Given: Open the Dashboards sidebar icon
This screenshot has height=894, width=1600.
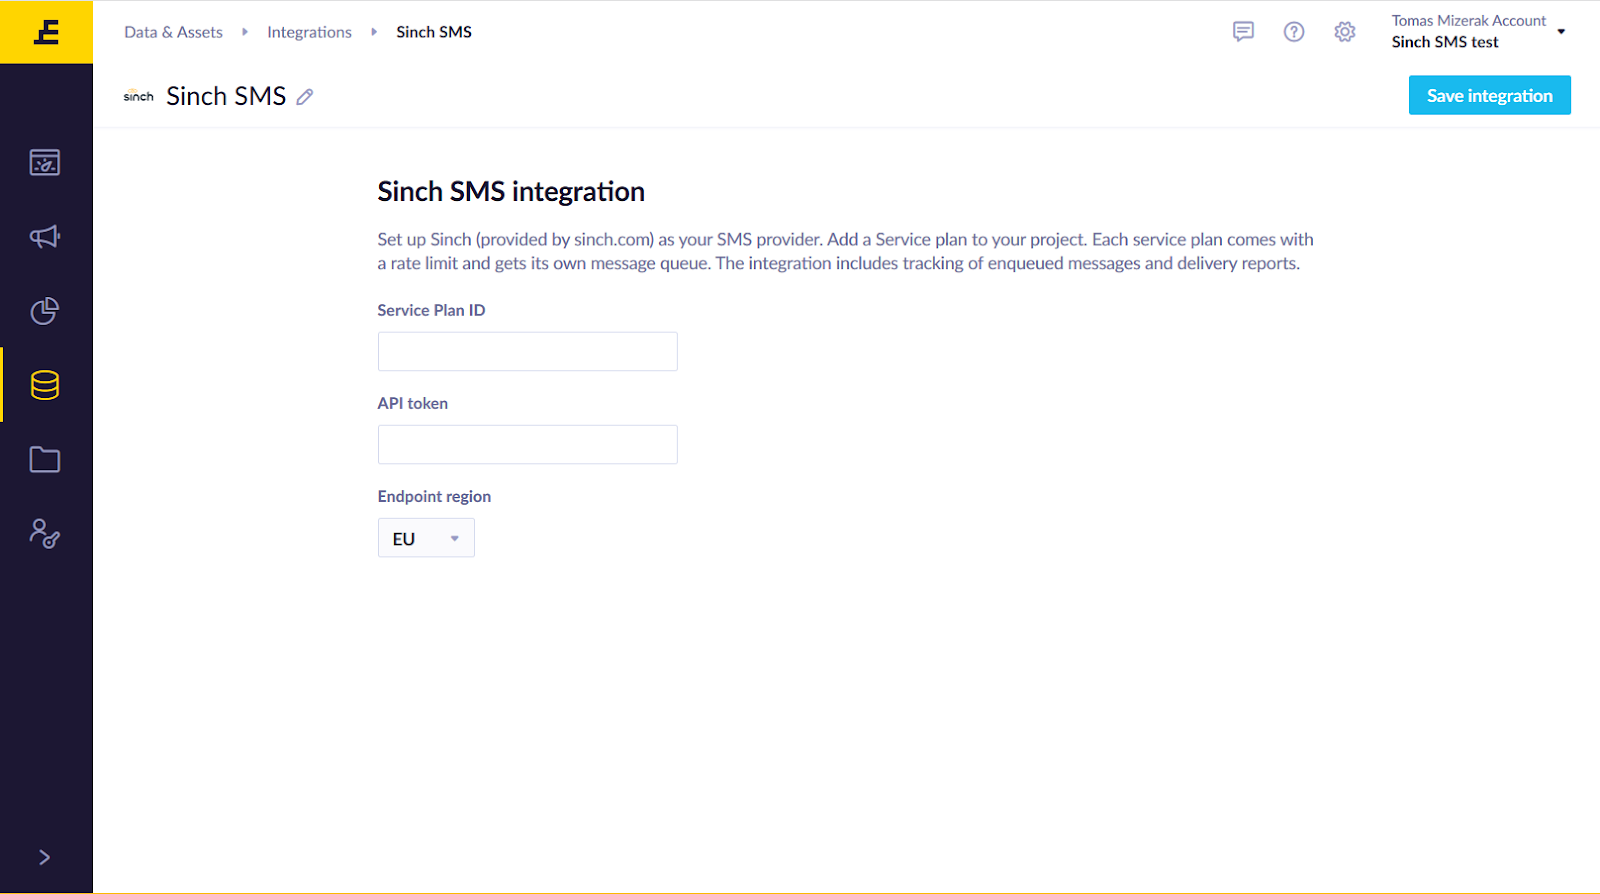Looking at the screenshot, I should (x=45, y=162).
